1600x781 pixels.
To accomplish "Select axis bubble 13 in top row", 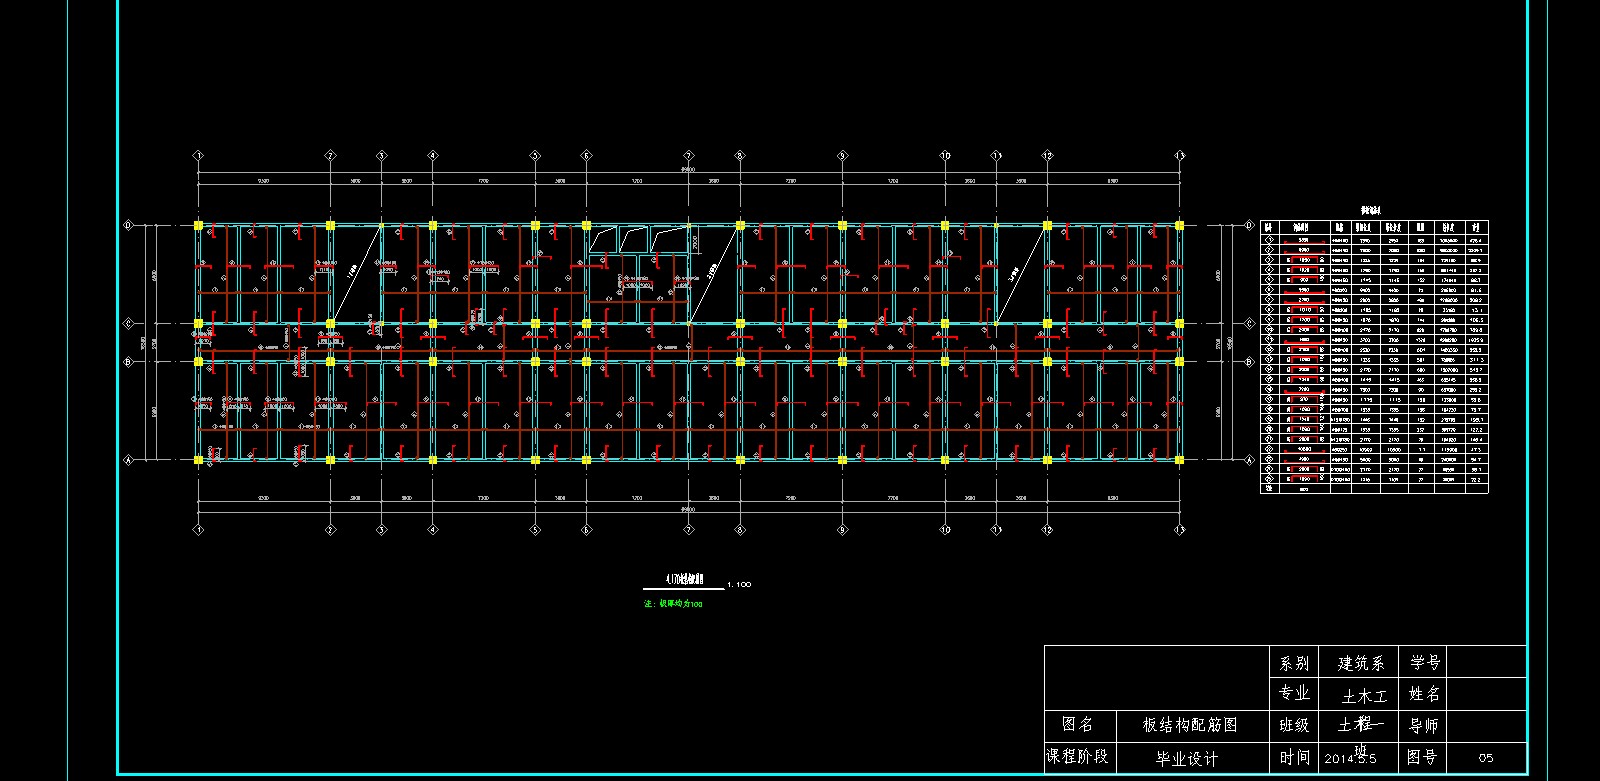I will tap(1180, 156).
